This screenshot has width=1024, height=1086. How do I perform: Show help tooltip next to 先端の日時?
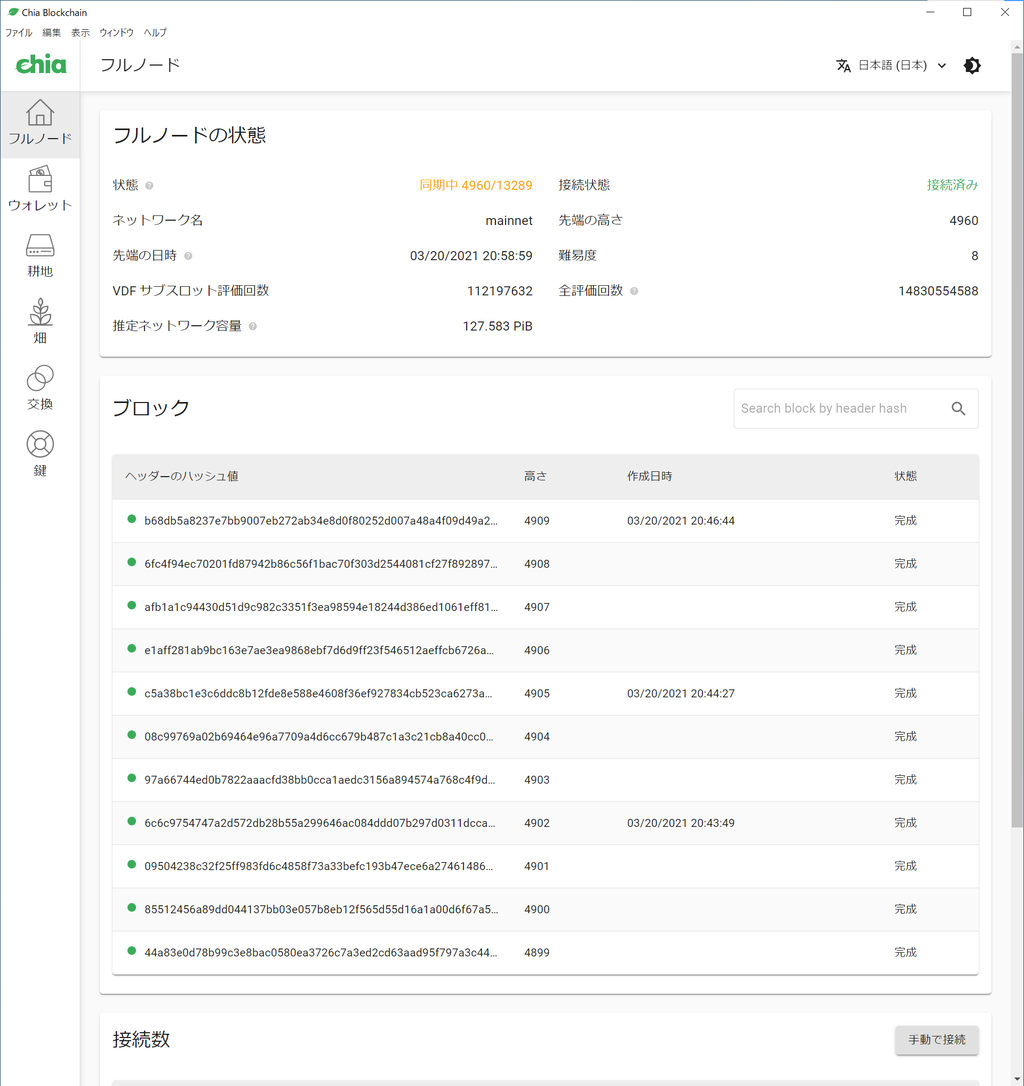[188, 256]
